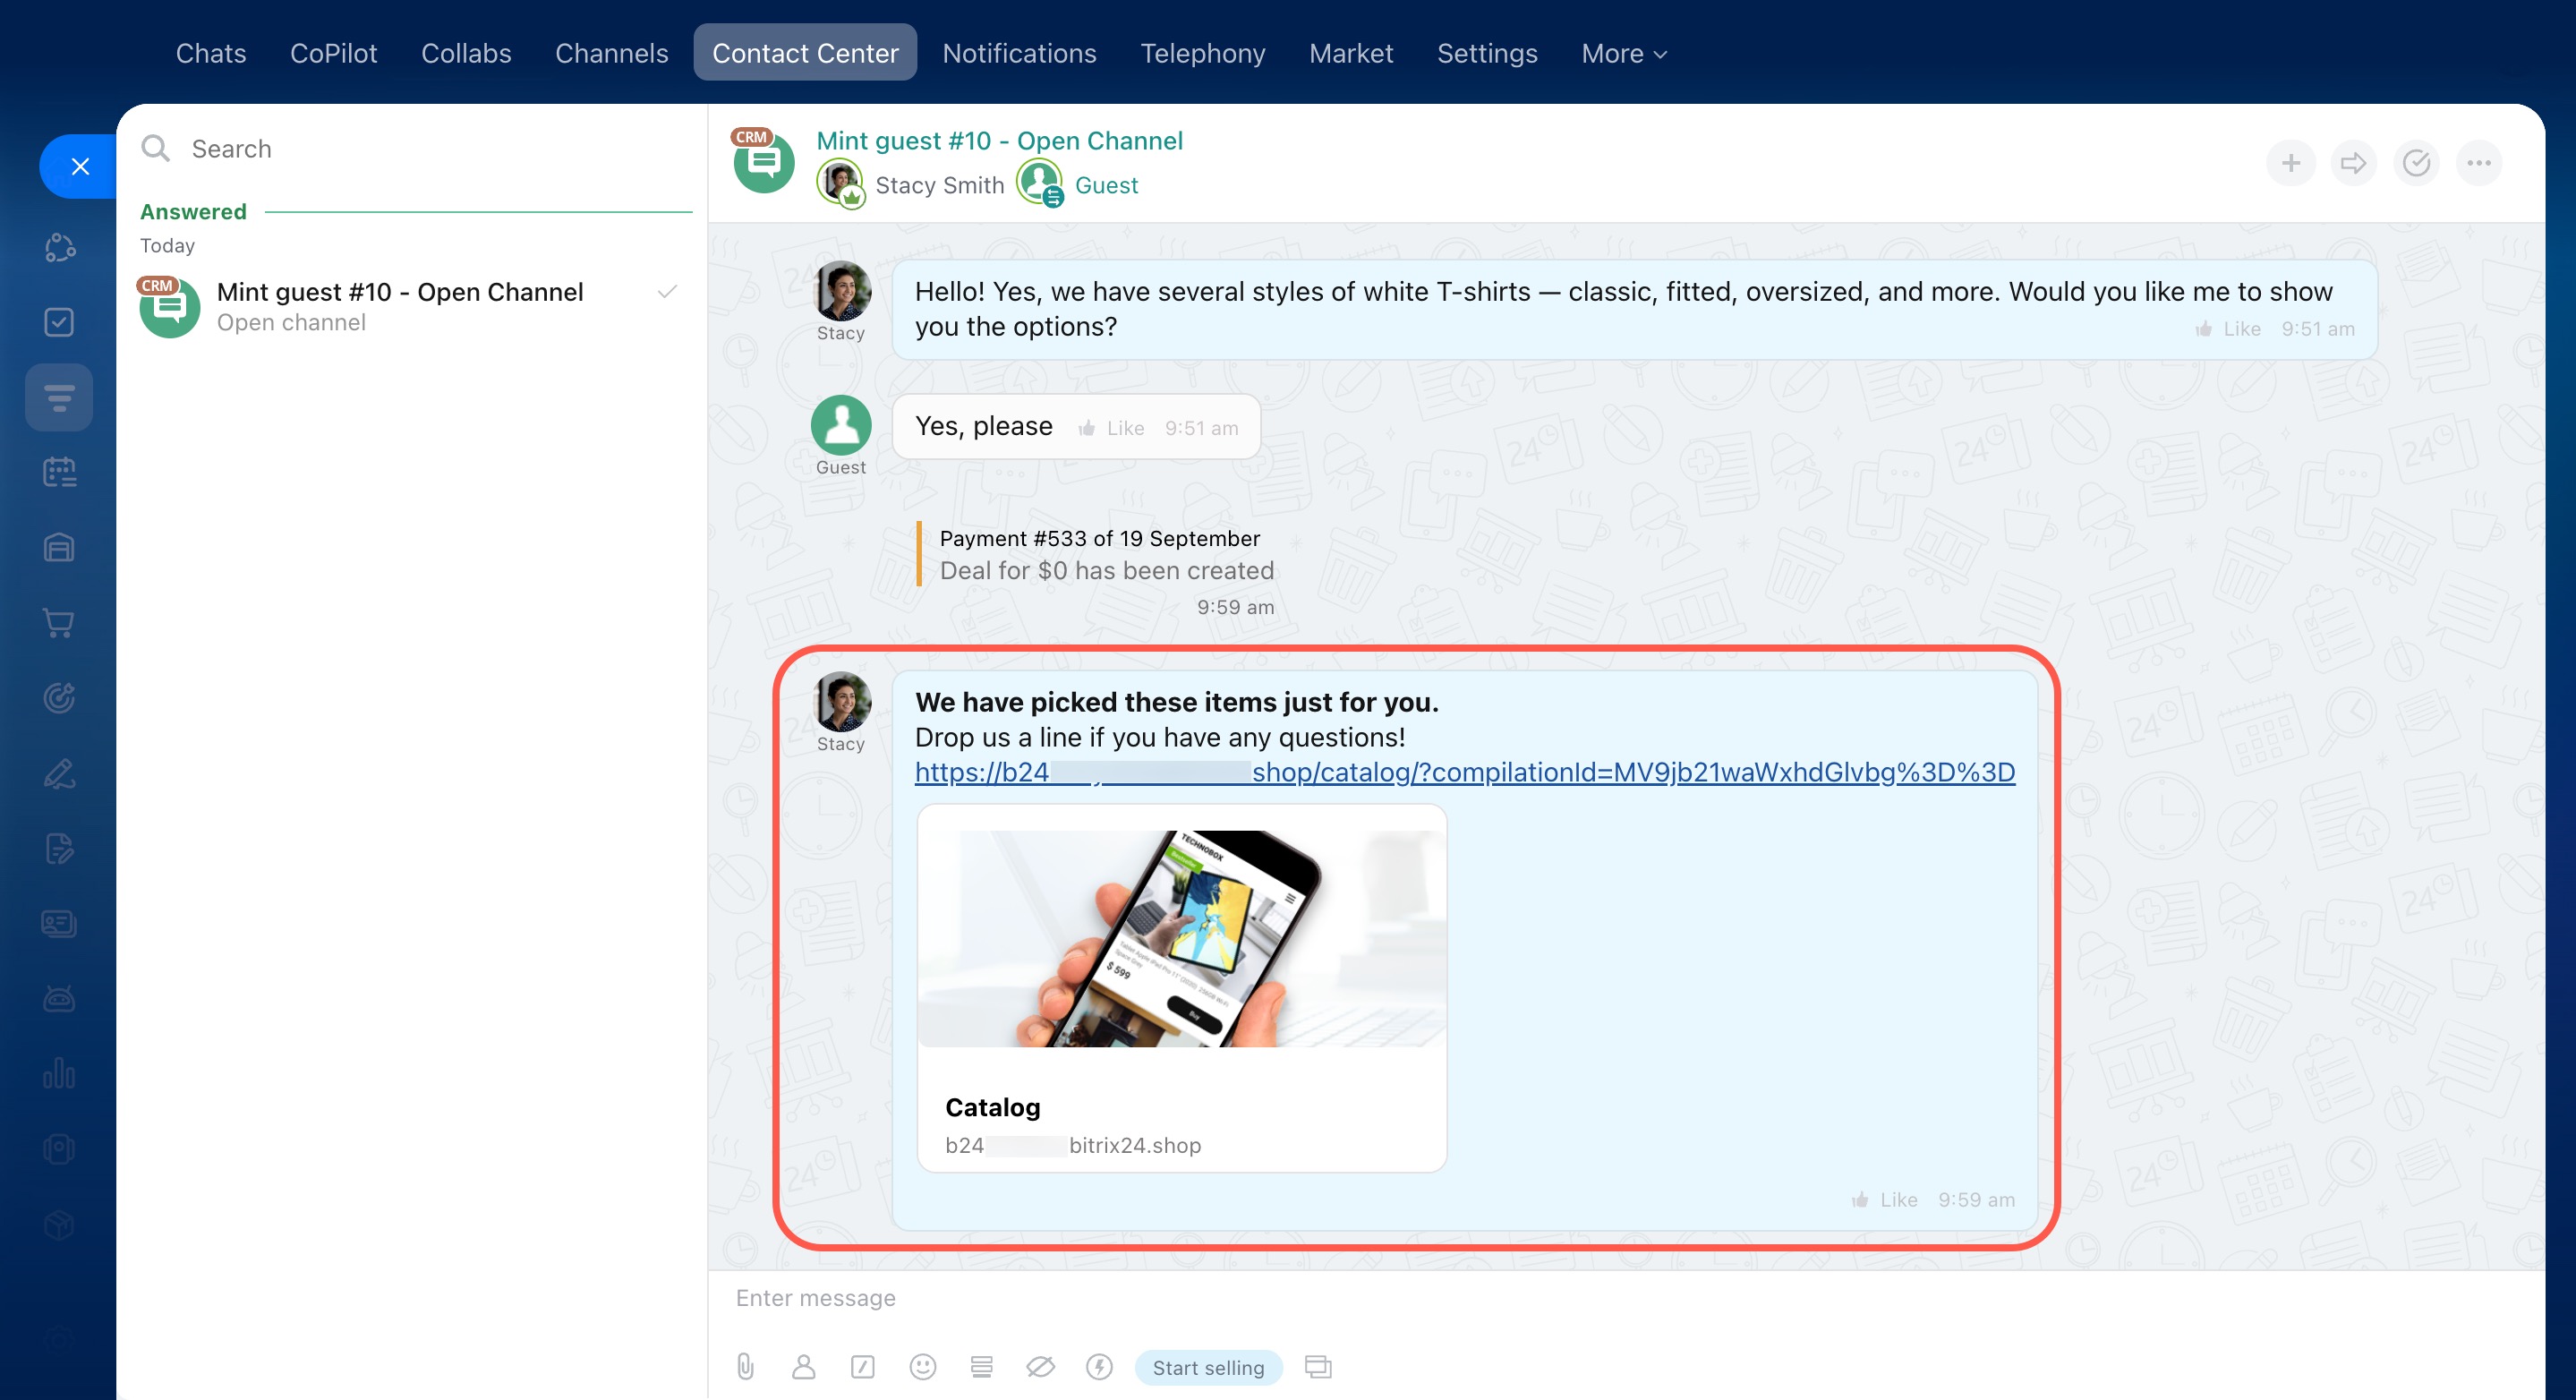This screenshot has height=1400, width=2576.
Task: Open canned responses stacked-lines icon
Action: coord(981,1366)
